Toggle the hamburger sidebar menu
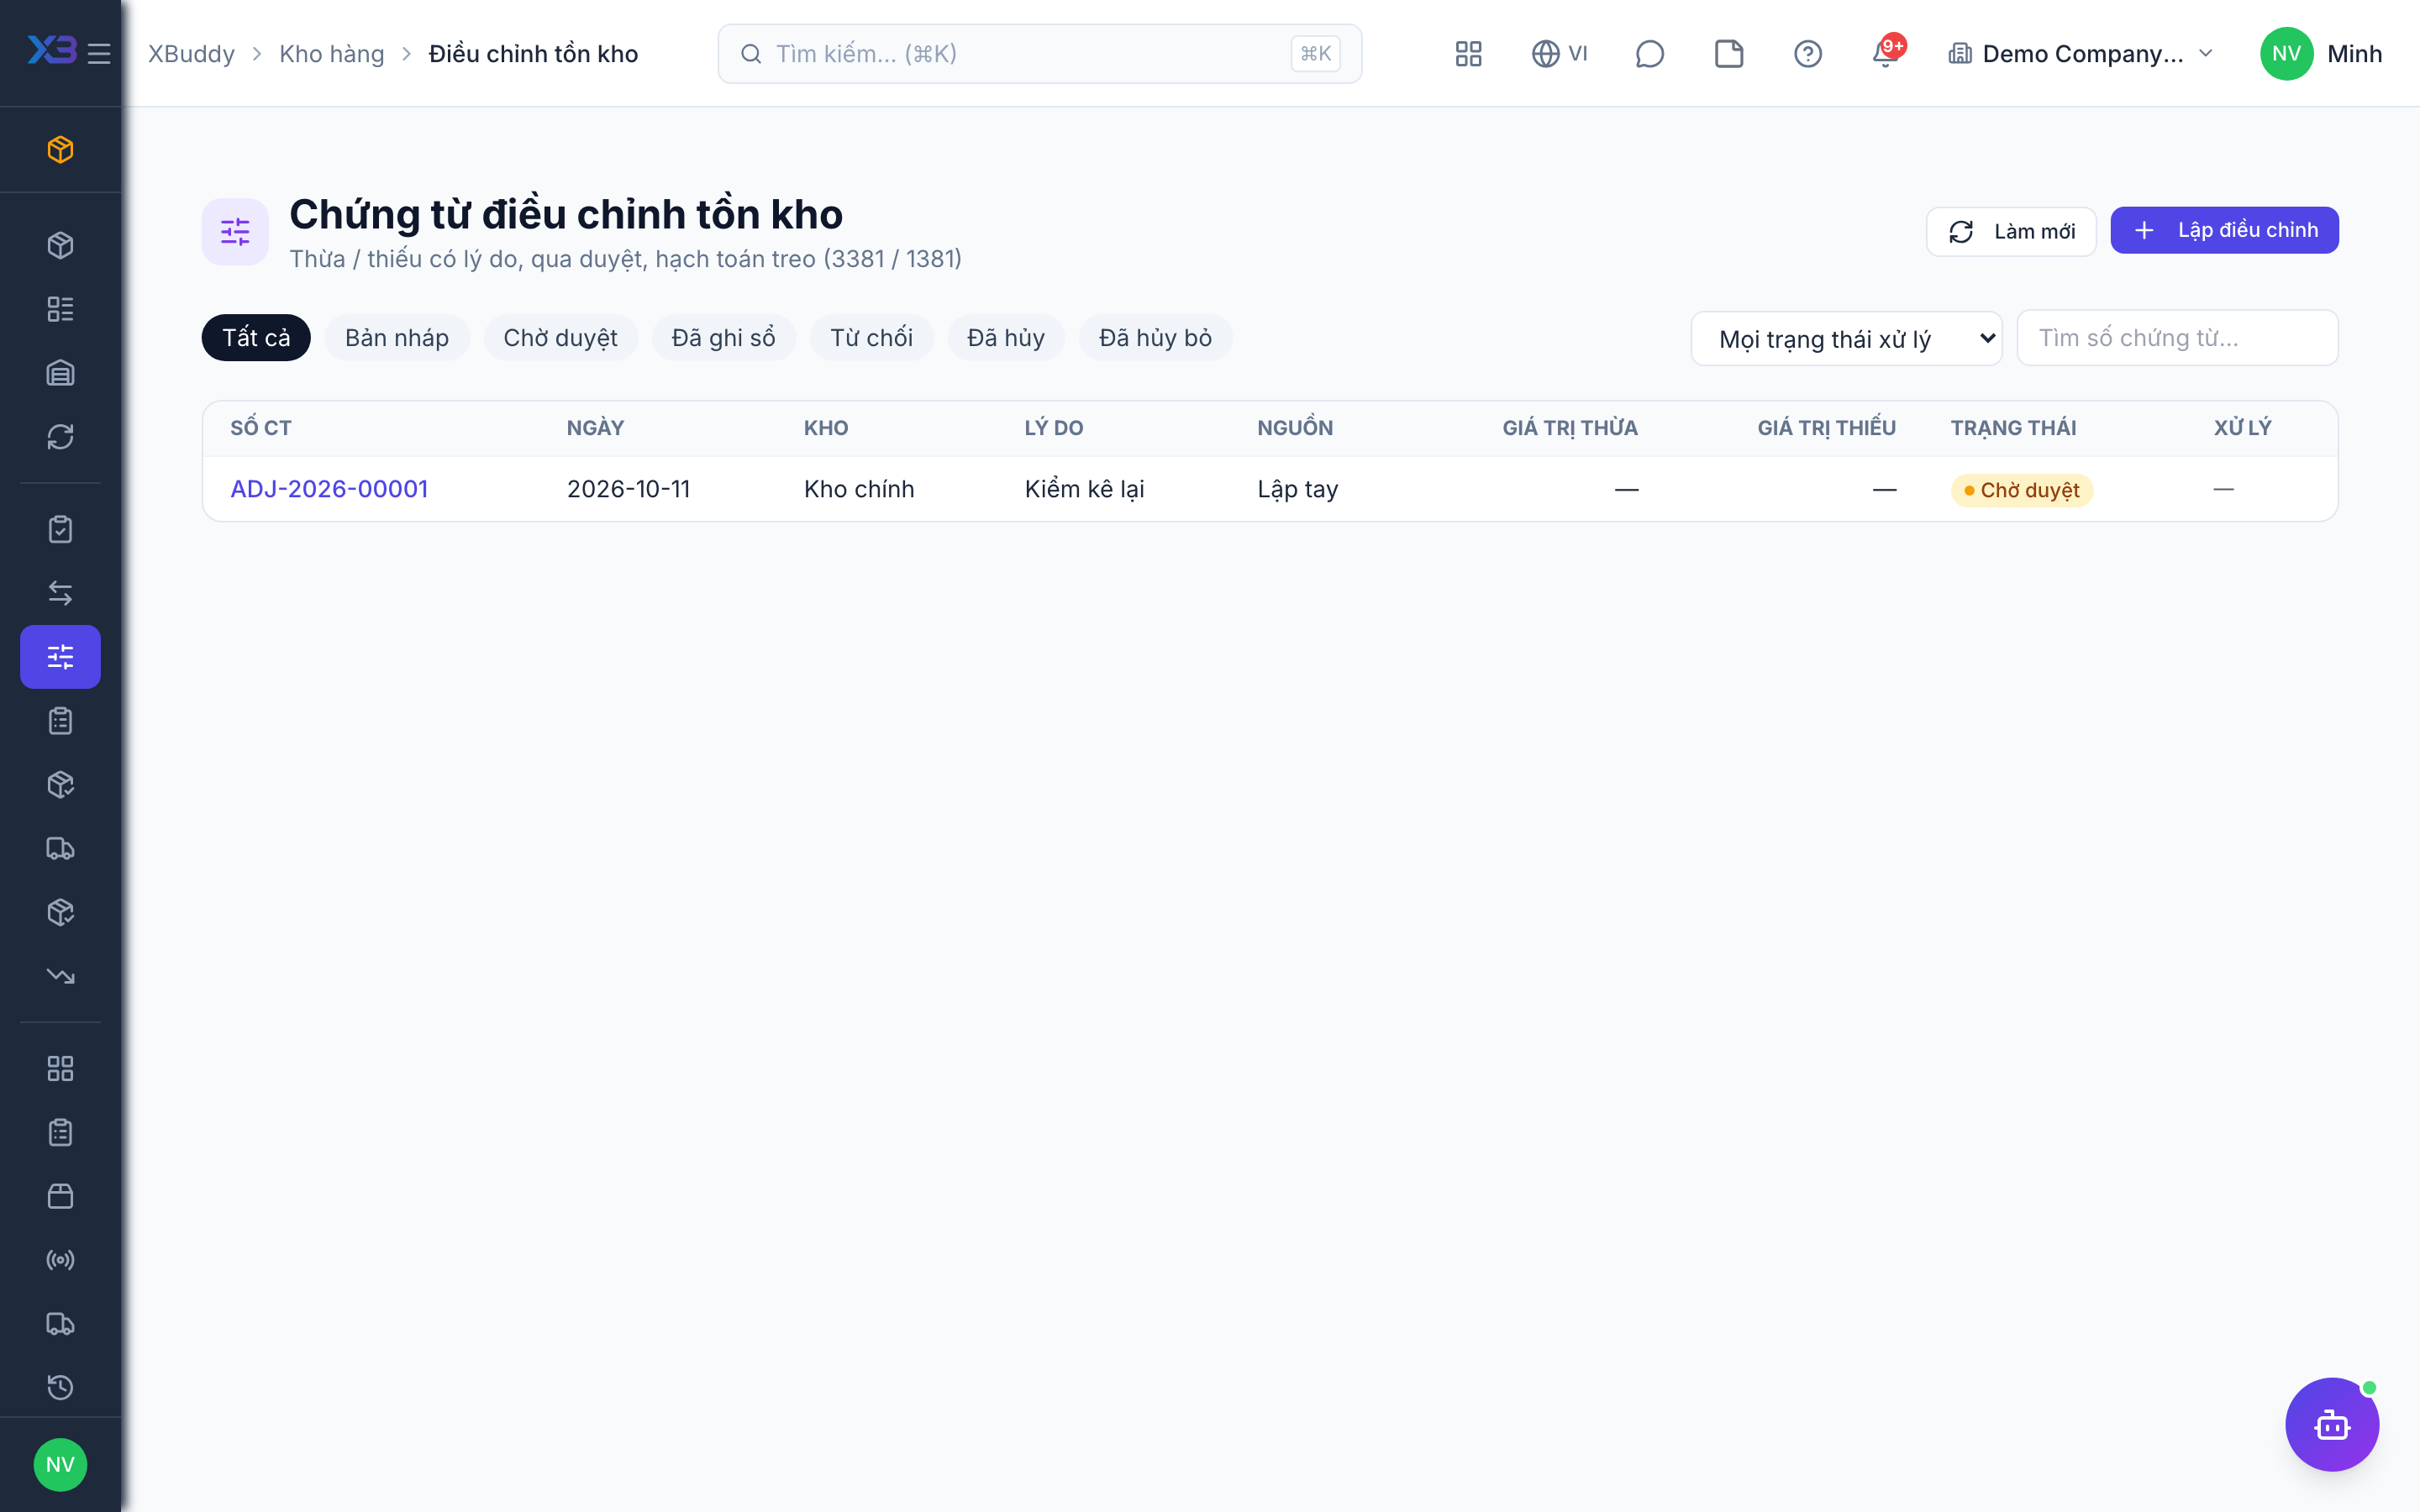 [99, 53]
